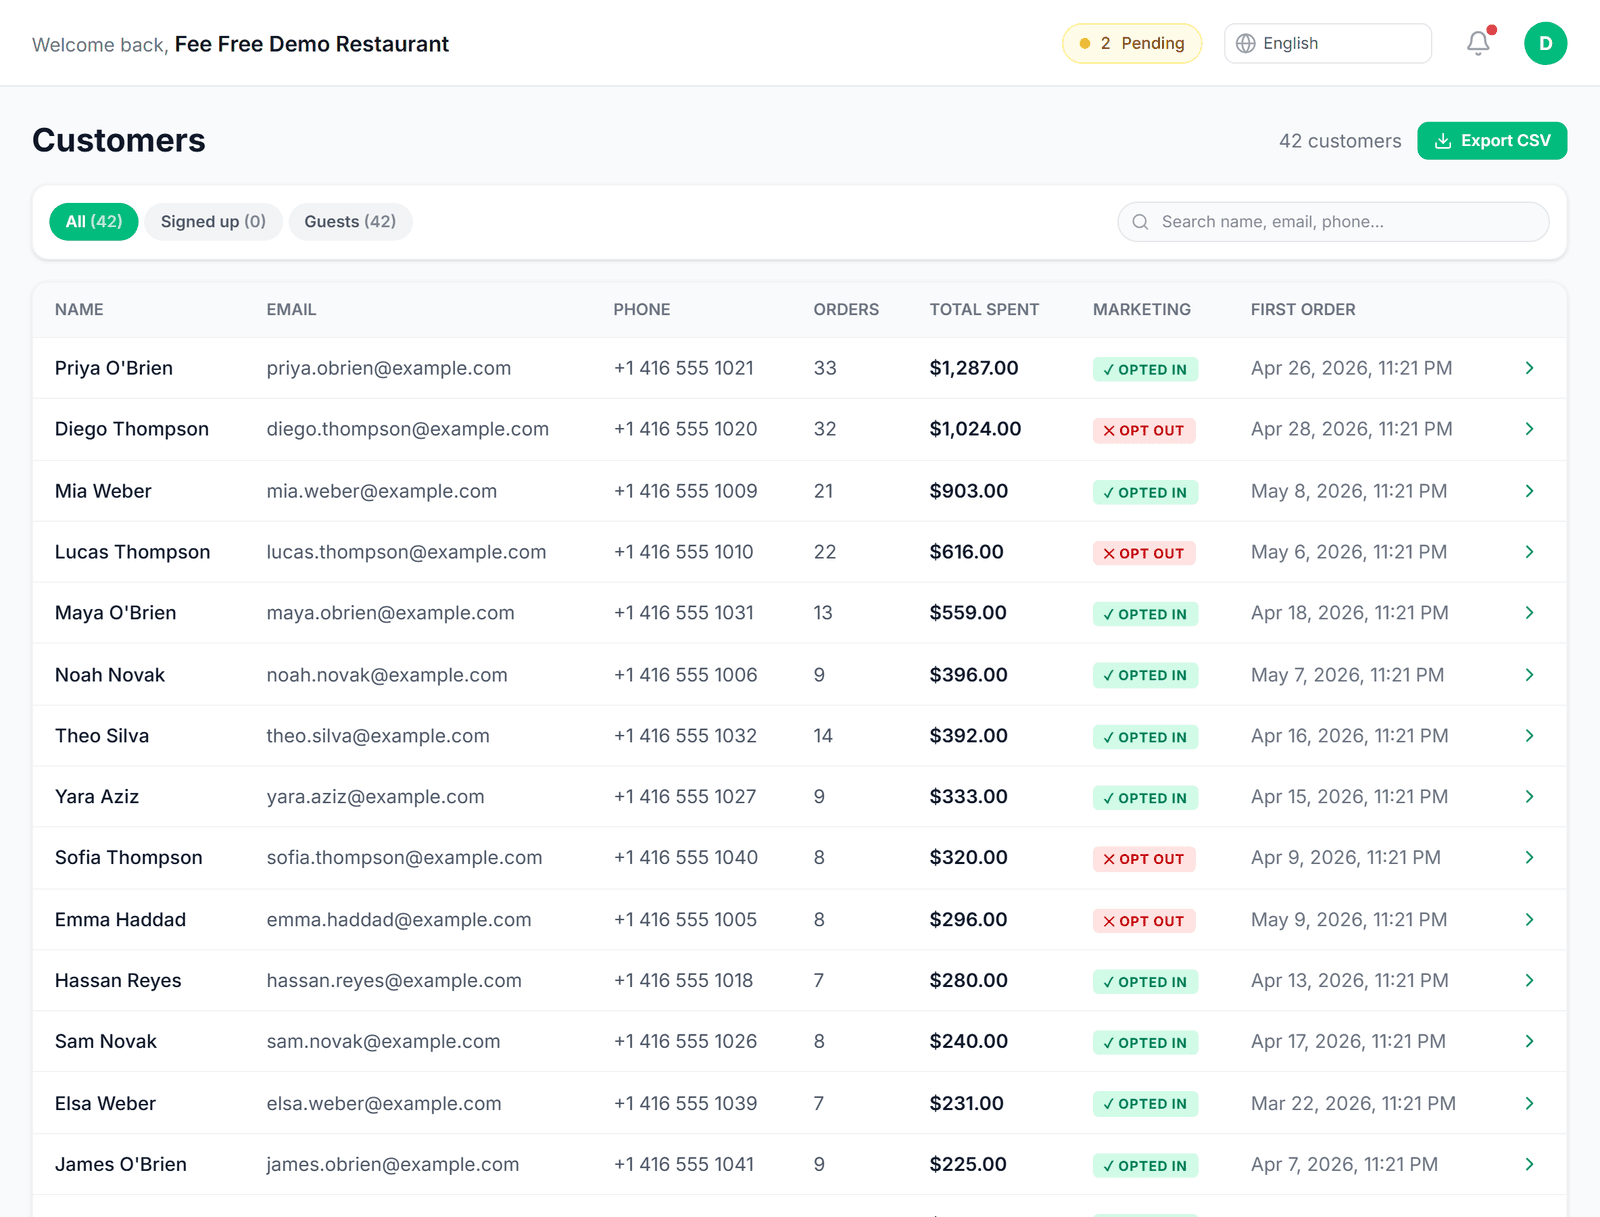1600x1217 pixels.
Task: Open Lucas Thompson row chevron
Action: pyautogui.click(x=1529, y=552)
